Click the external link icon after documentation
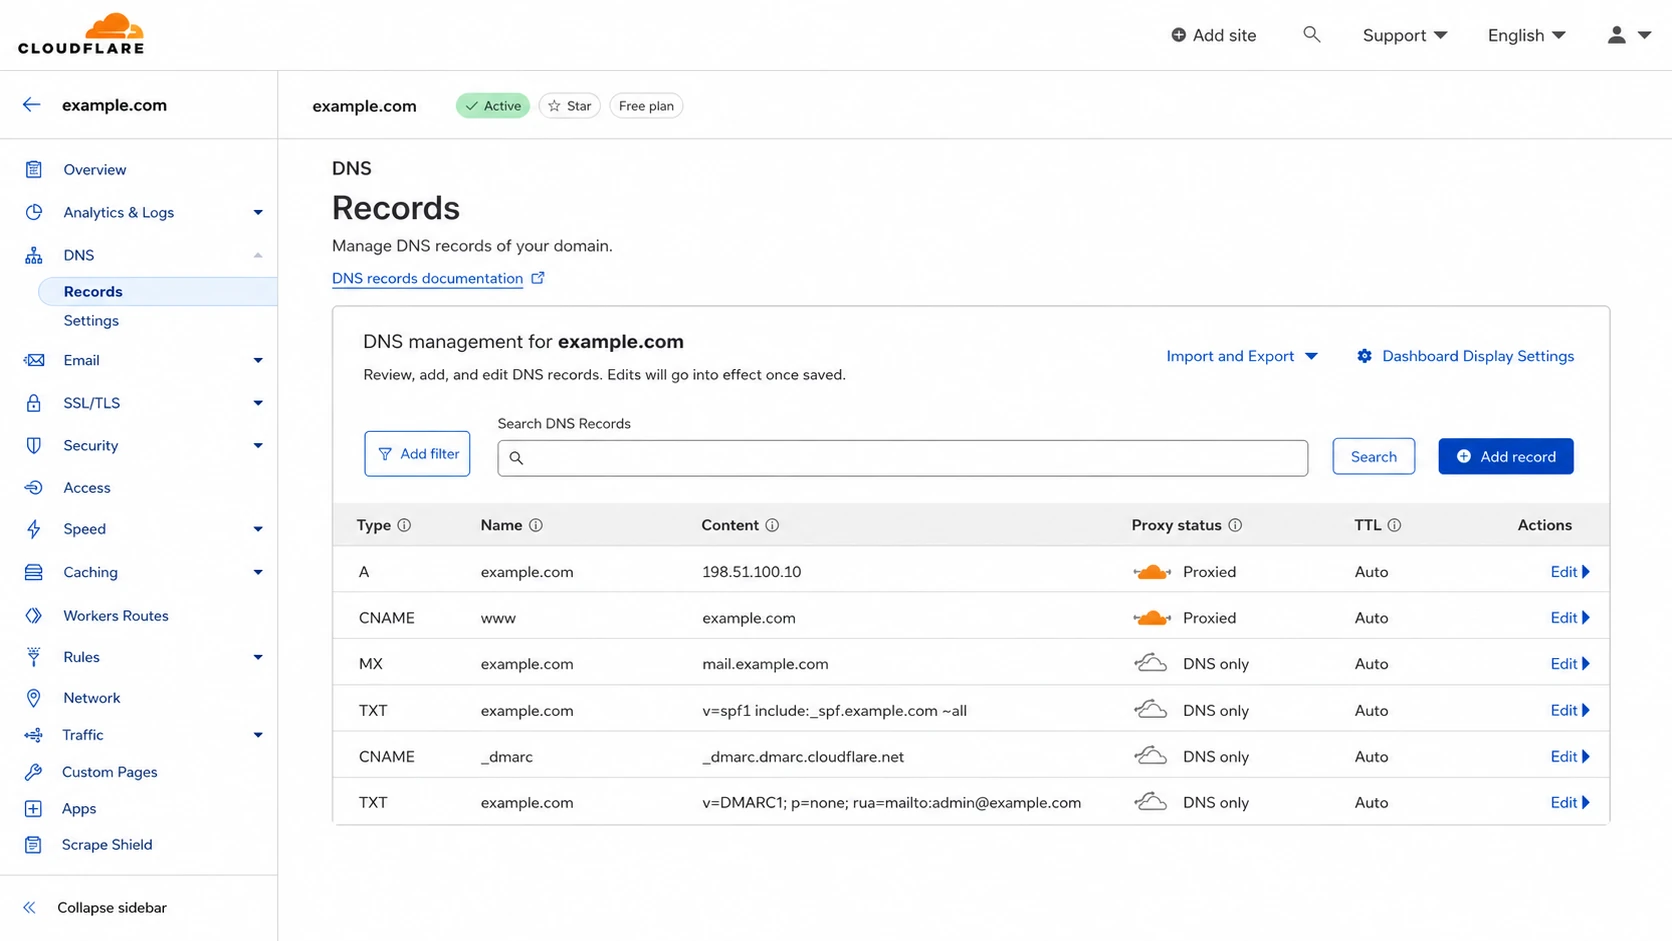Viewport: 1672px width, 941px height. pos(538,278)
